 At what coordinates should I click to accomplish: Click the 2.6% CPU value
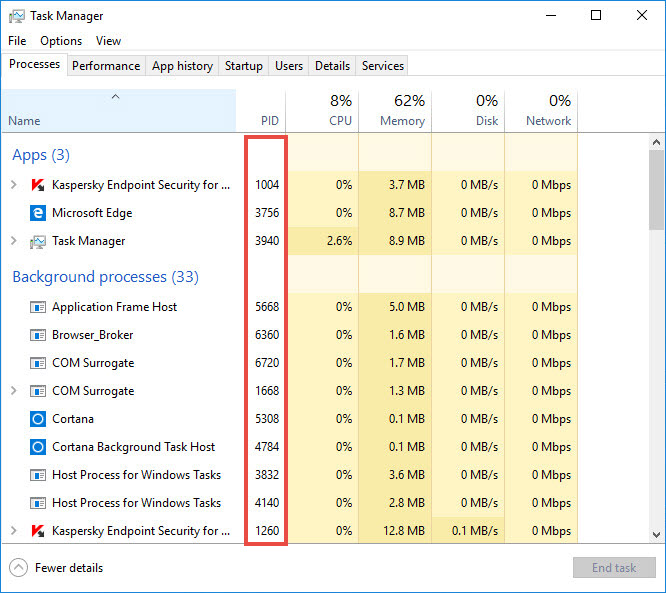pyautogui.click(x=339, y=241)
